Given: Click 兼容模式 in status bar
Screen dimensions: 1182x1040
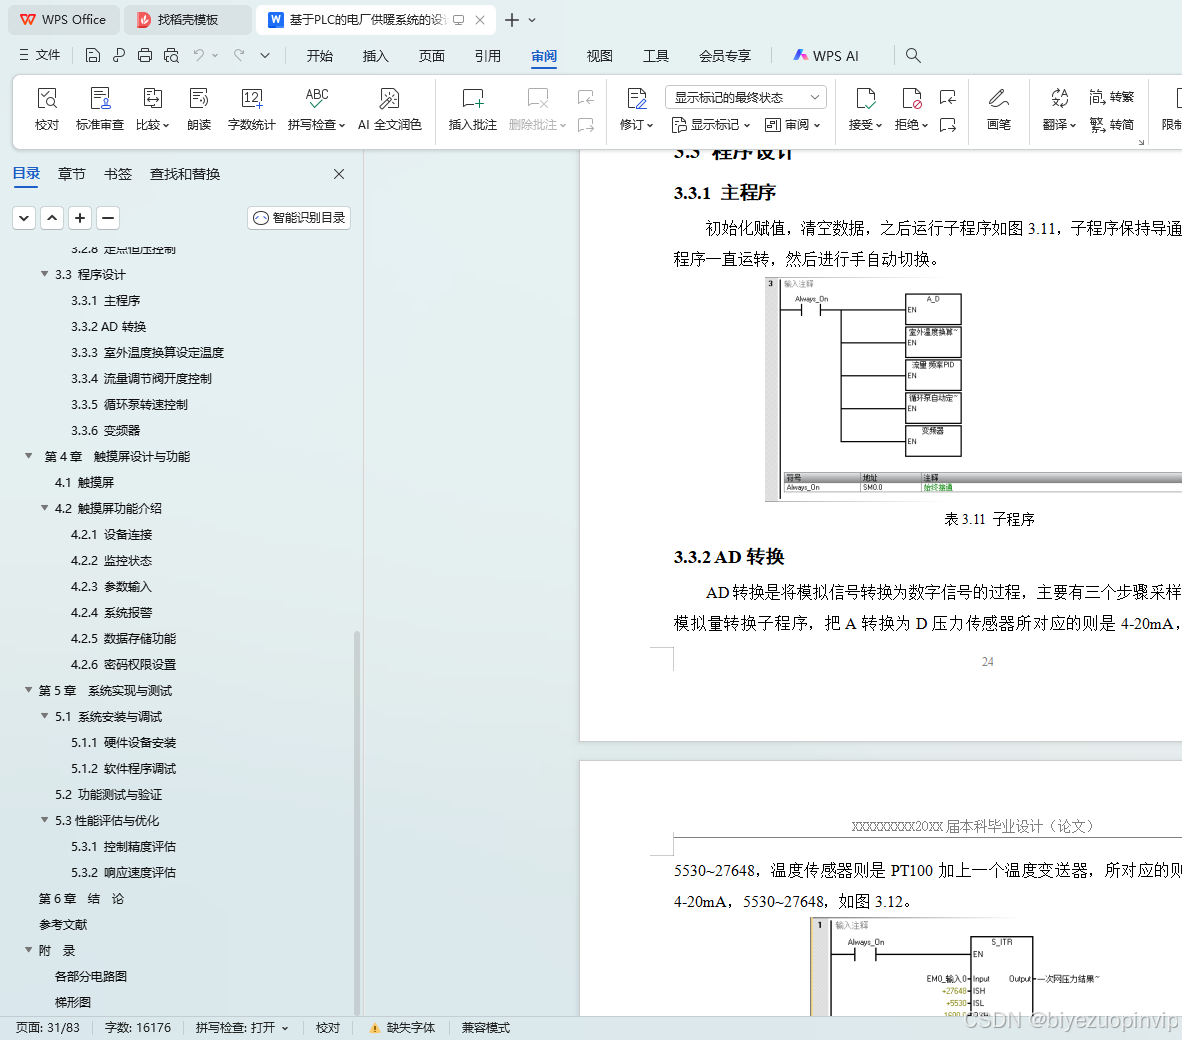Looking at the screenshot, I should coord(485,1028).
